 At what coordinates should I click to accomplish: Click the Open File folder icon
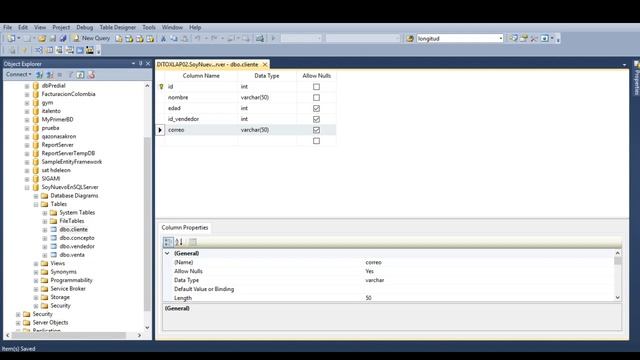pyautogui.click(x=42, y=38)
